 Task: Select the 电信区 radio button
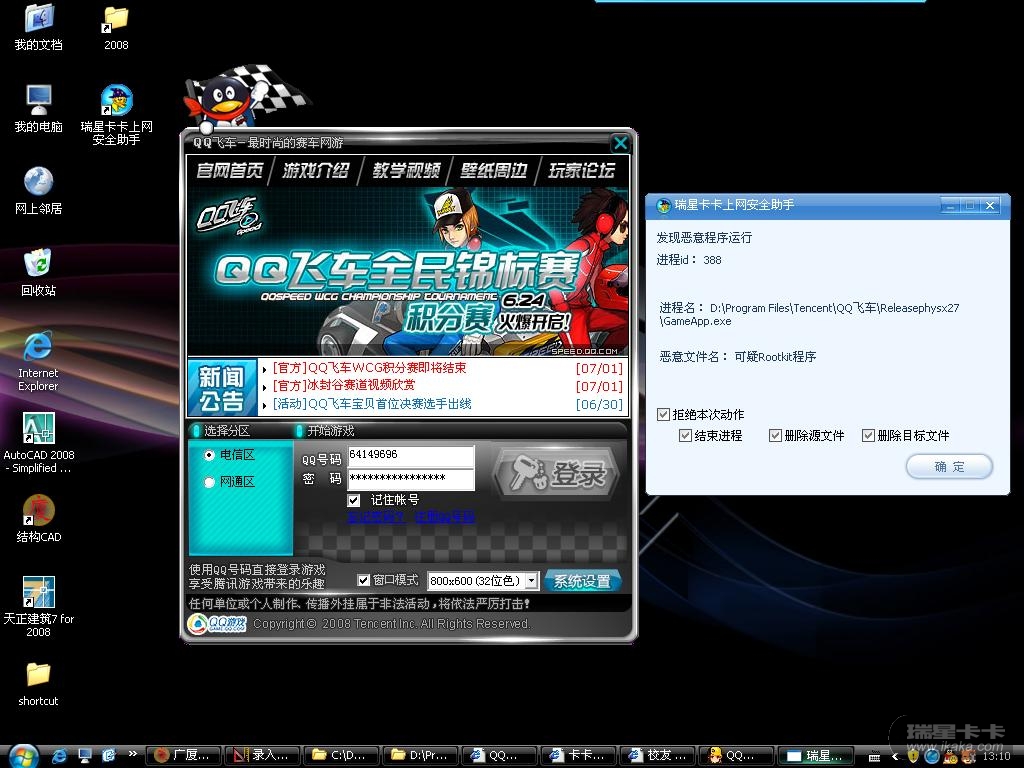pyautogui.click(x=209, y=455)
